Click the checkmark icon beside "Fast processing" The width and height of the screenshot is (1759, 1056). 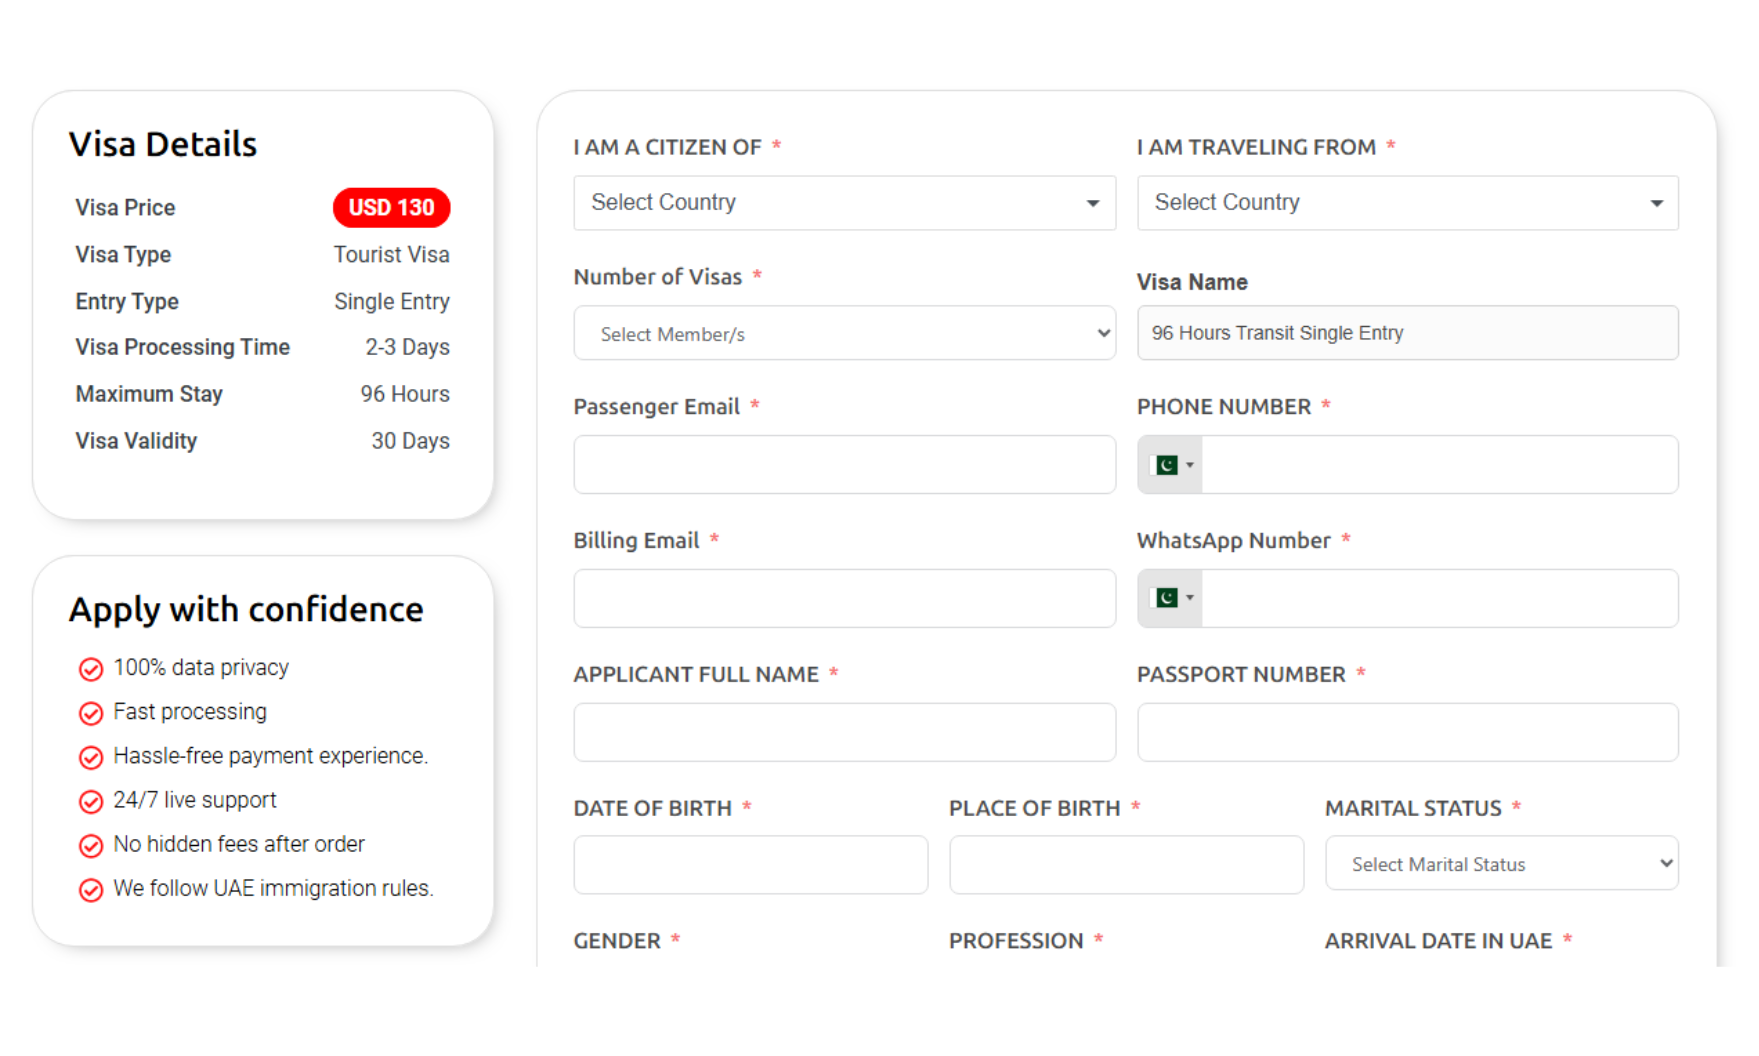[x=90, y=712]
